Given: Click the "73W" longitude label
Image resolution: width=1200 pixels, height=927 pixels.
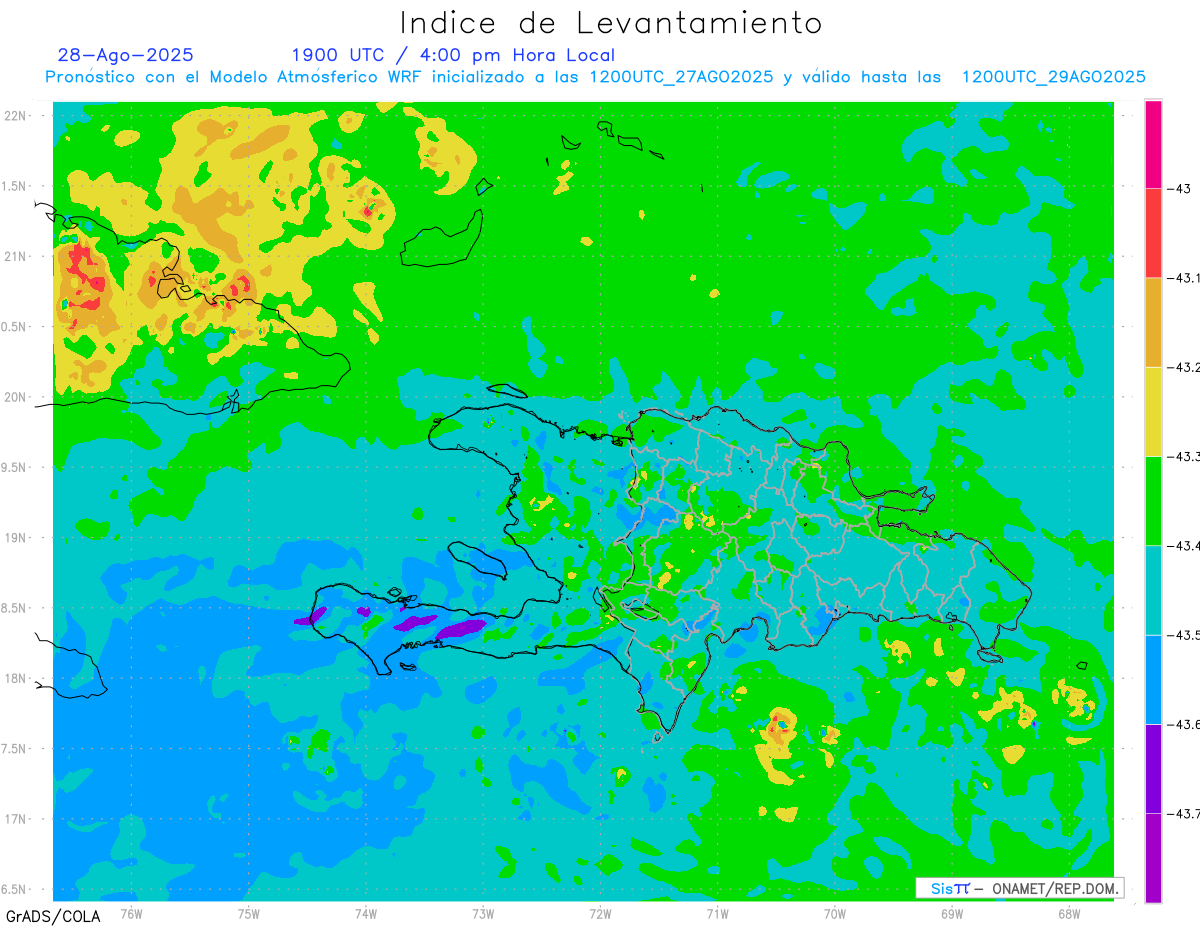Looking at the screenshot, I should click(482, 913).
